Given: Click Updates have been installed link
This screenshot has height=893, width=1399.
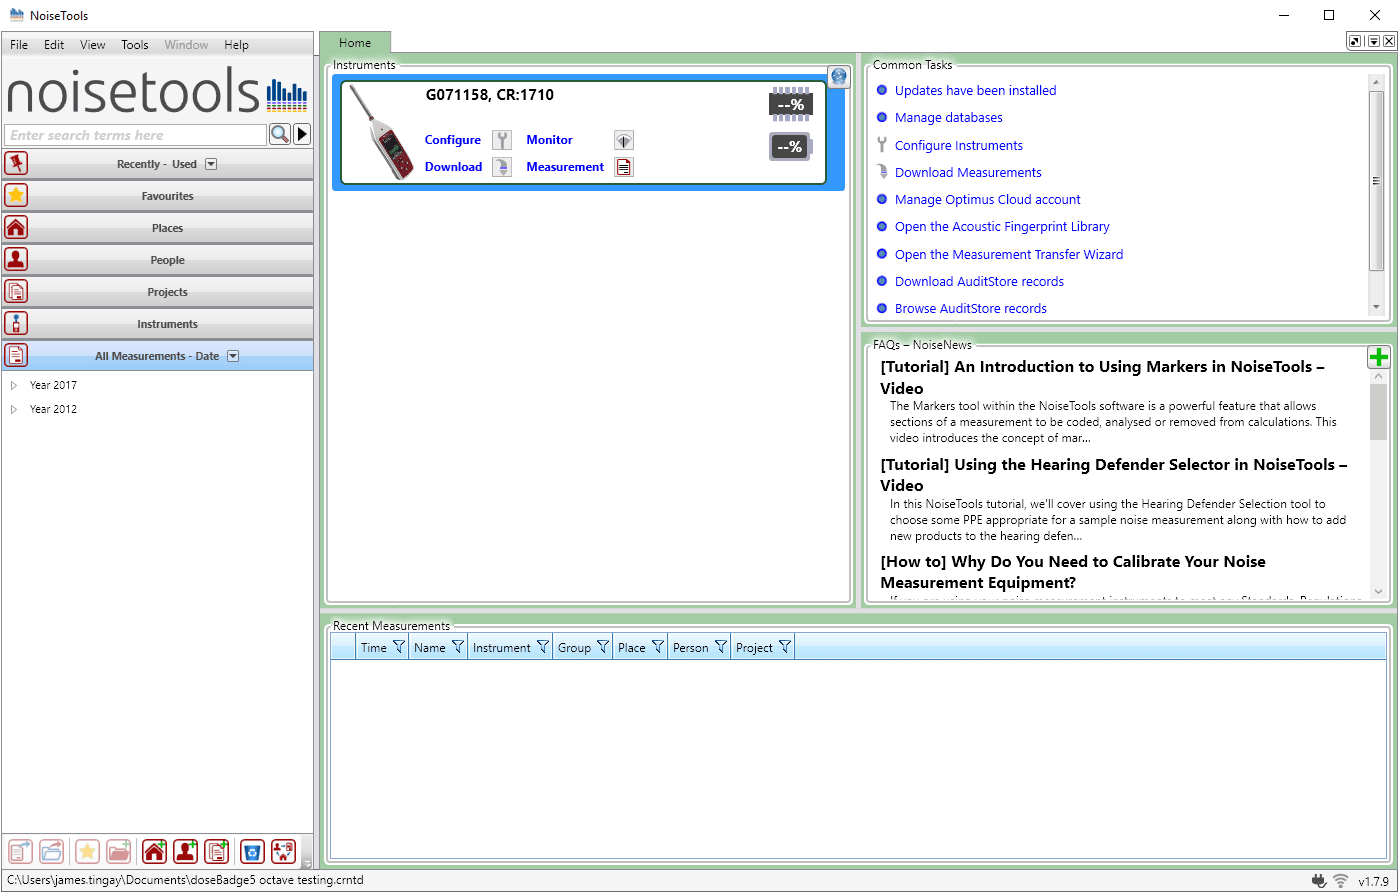Looking at the screenshot, I should pos(976,90).
